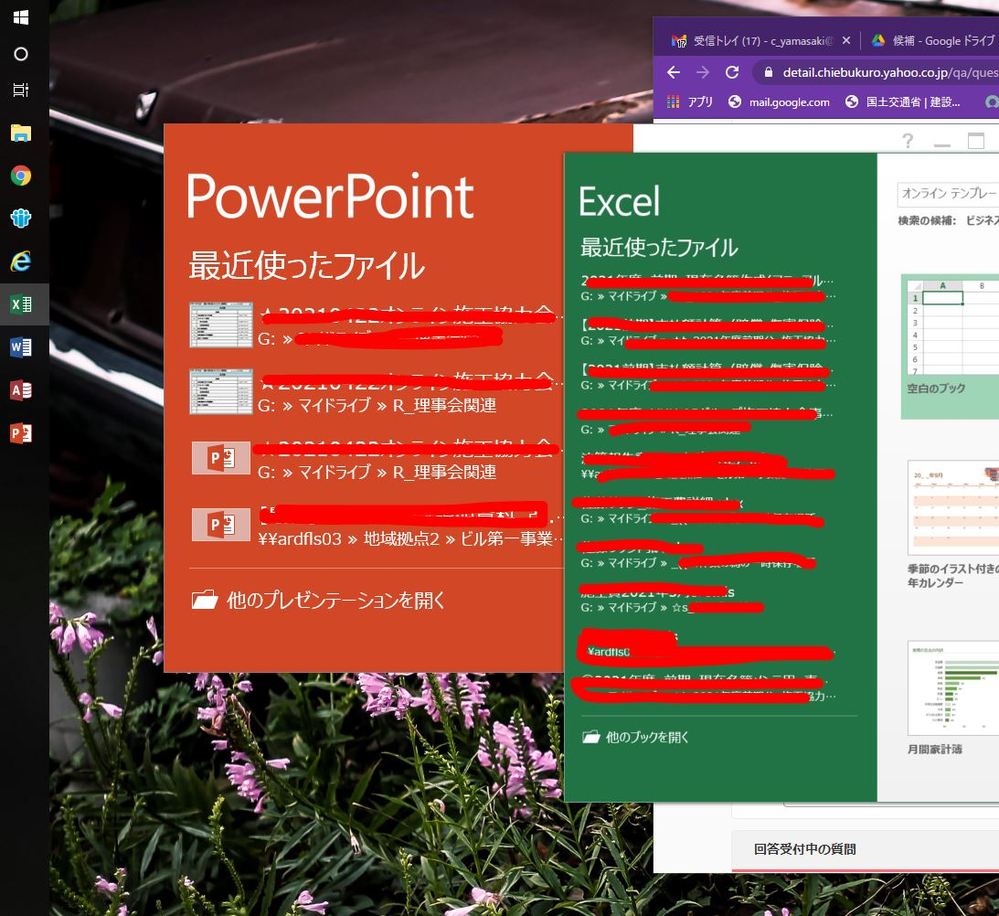
Task: Click the ビジネス suggested search link
Action: (x=982, y=220)
